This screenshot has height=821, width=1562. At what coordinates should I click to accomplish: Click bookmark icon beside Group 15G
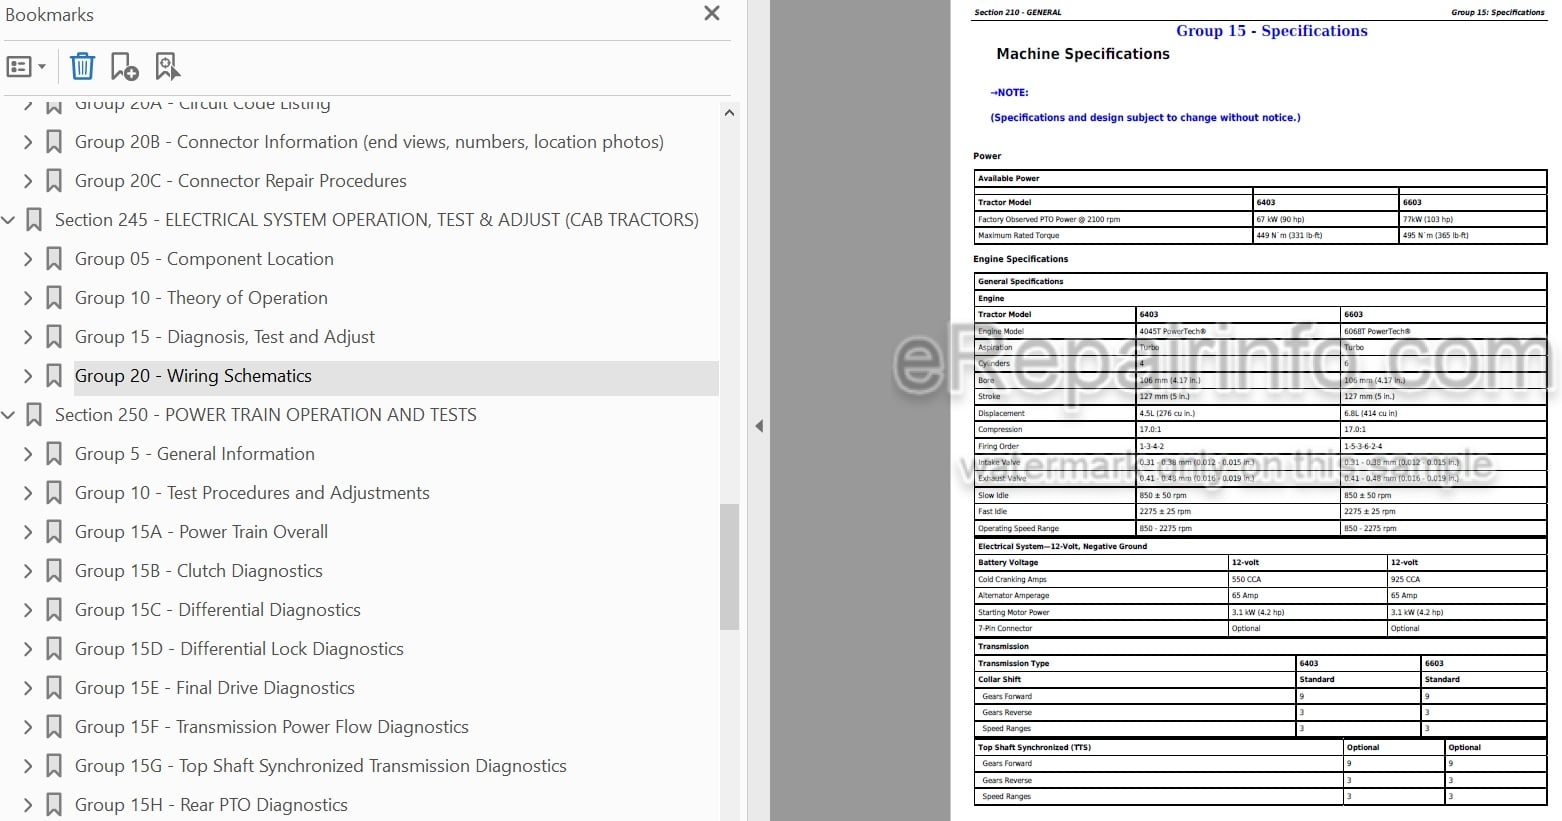pos(55,766)
